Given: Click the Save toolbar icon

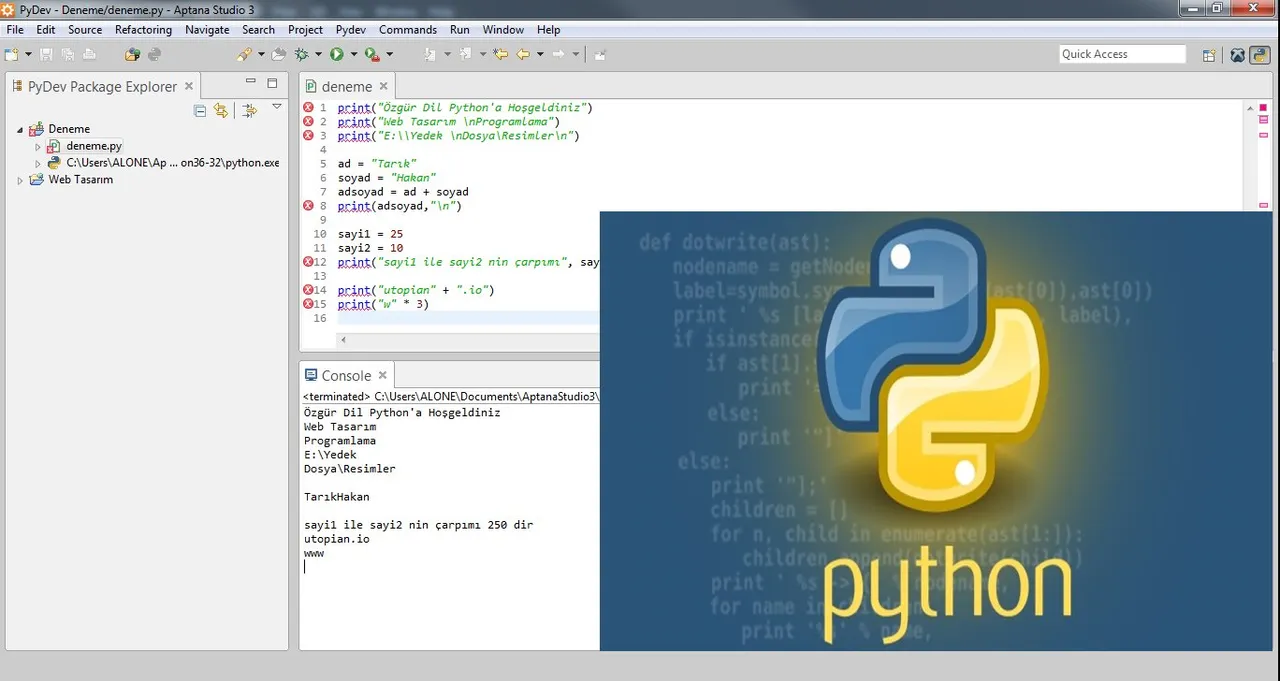Looking at the screenshot, I should [x=46, y=54].
